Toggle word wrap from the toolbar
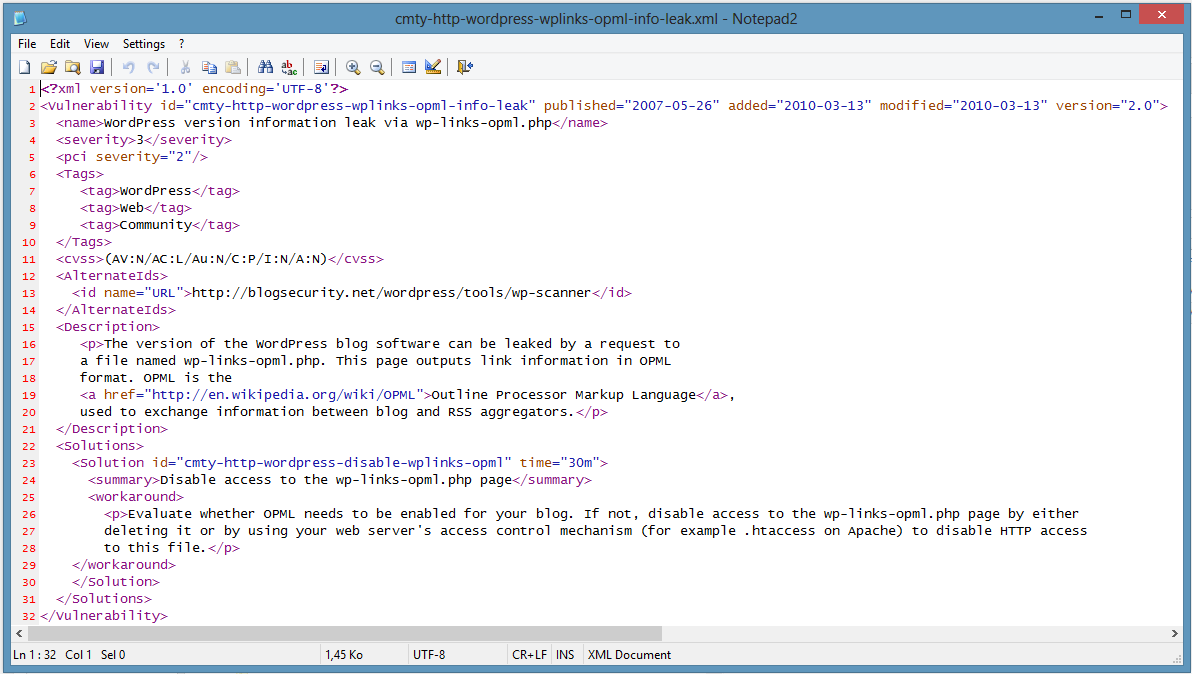The width and height of the screenshot is (1192, 674). click(x=321, y=67)
